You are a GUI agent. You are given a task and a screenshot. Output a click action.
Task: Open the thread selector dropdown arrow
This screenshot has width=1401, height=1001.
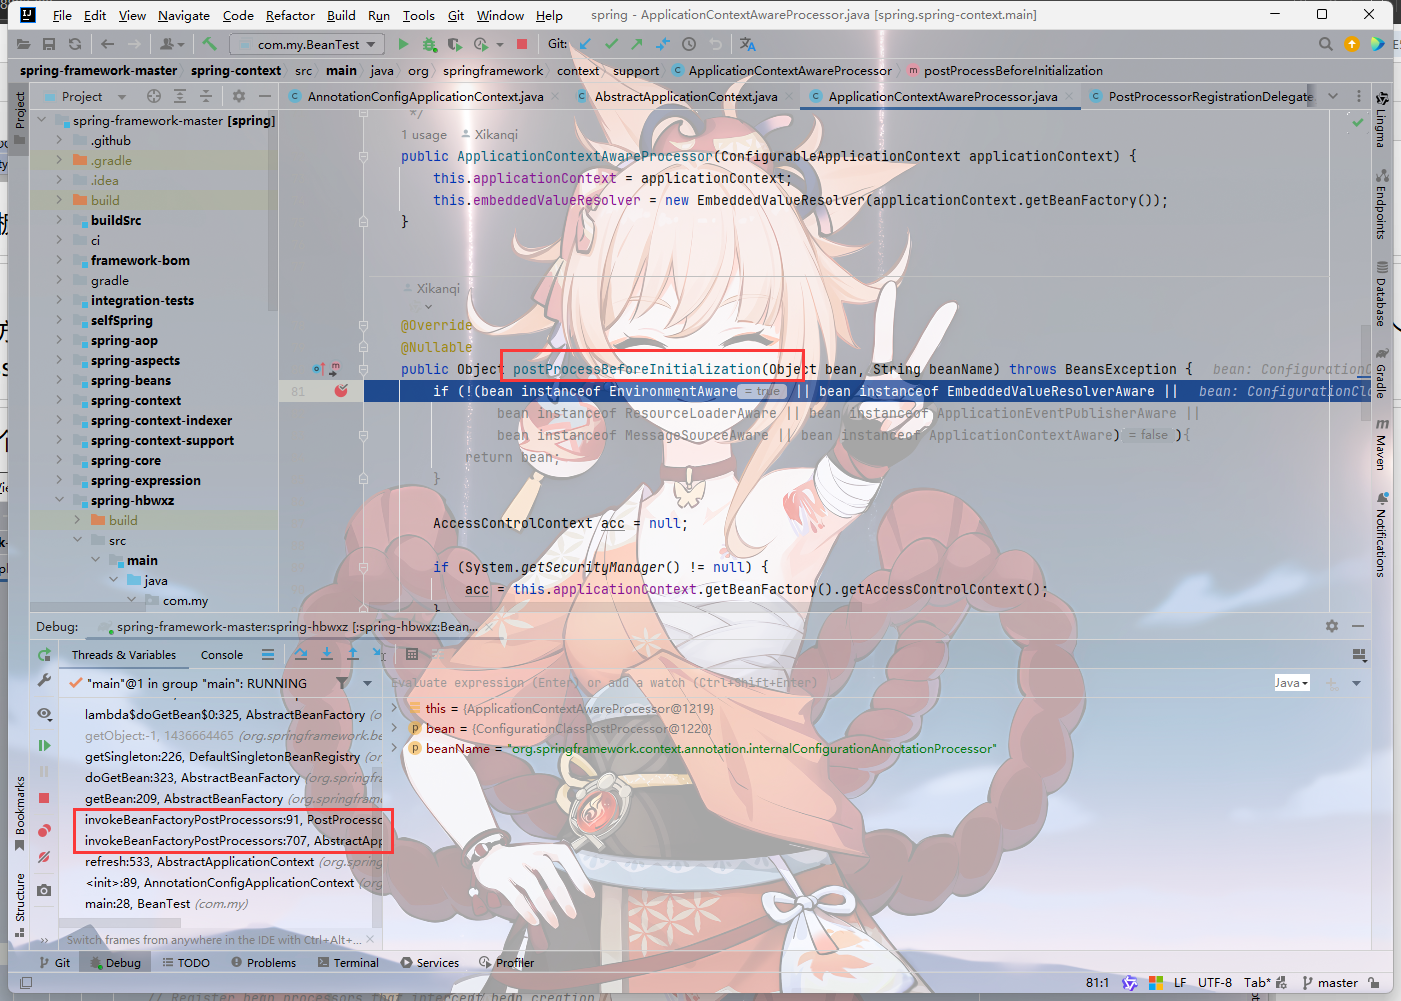[367, 683]
